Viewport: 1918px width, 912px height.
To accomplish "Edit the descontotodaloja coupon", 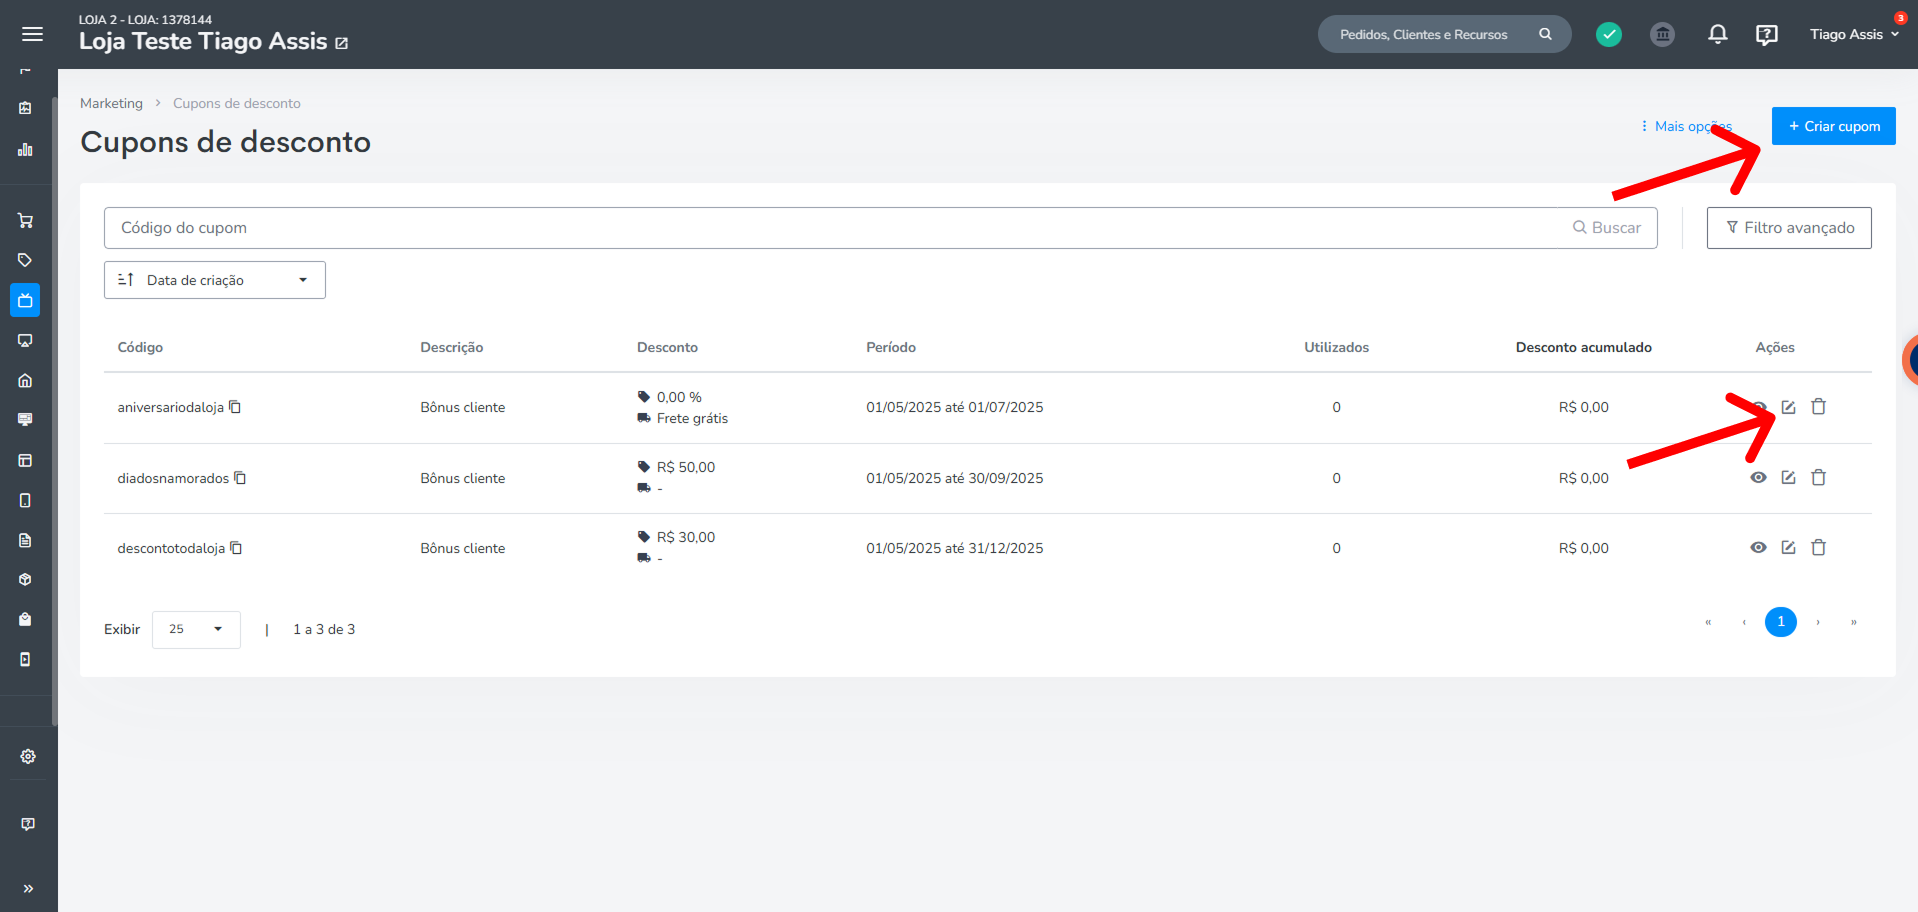I will pos(1788,547).
